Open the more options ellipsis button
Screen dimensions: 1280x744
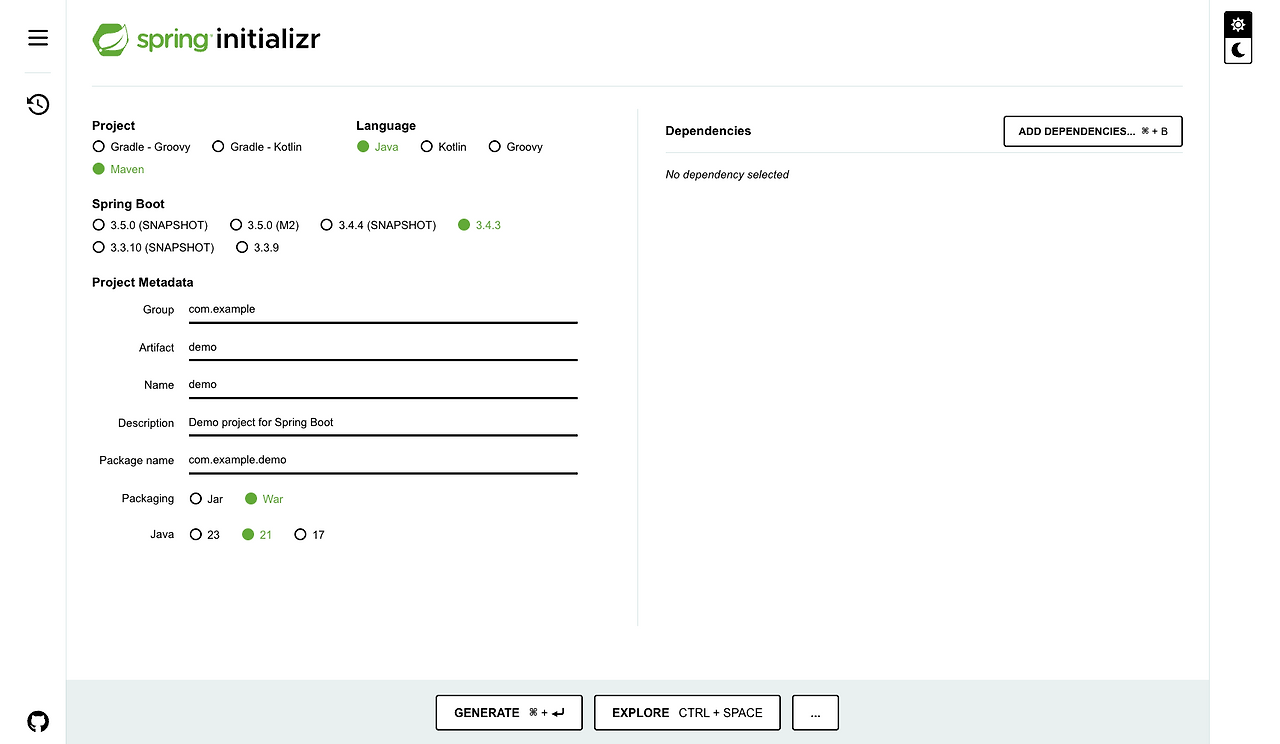click(x=815, y=713)
